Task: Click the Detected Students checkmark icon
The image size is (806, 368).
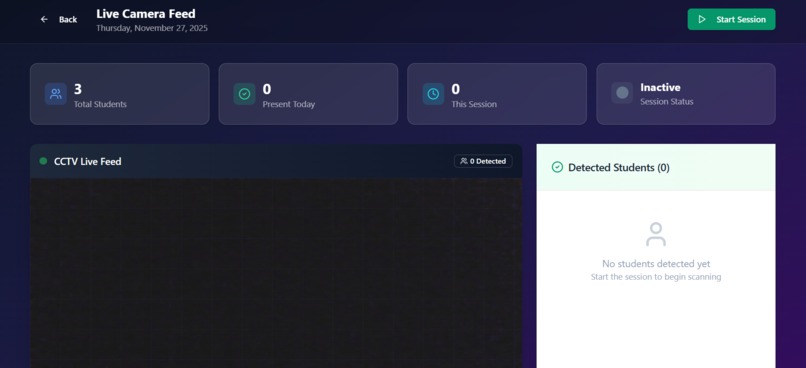Action: 557,167
